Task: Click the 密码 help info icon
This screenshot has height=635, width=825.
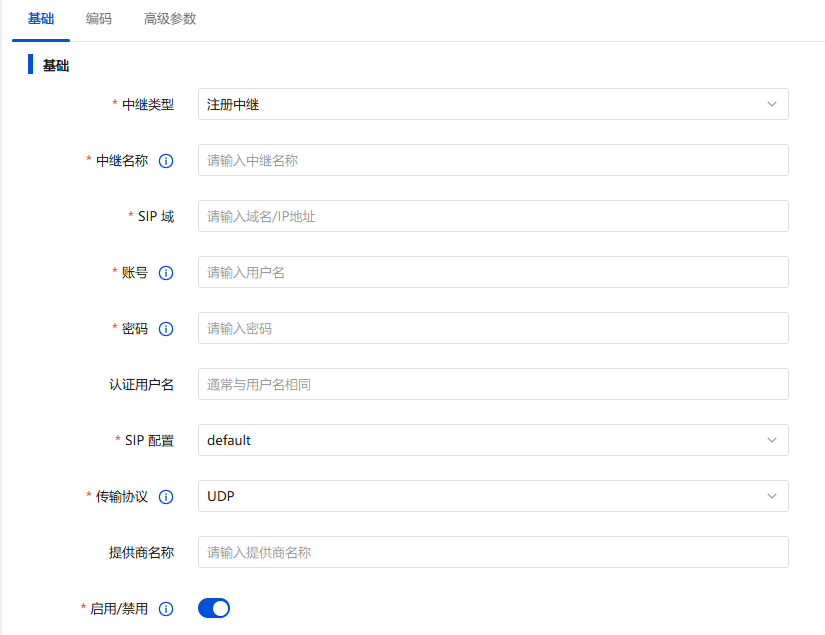Action: (x=166, y=328)
